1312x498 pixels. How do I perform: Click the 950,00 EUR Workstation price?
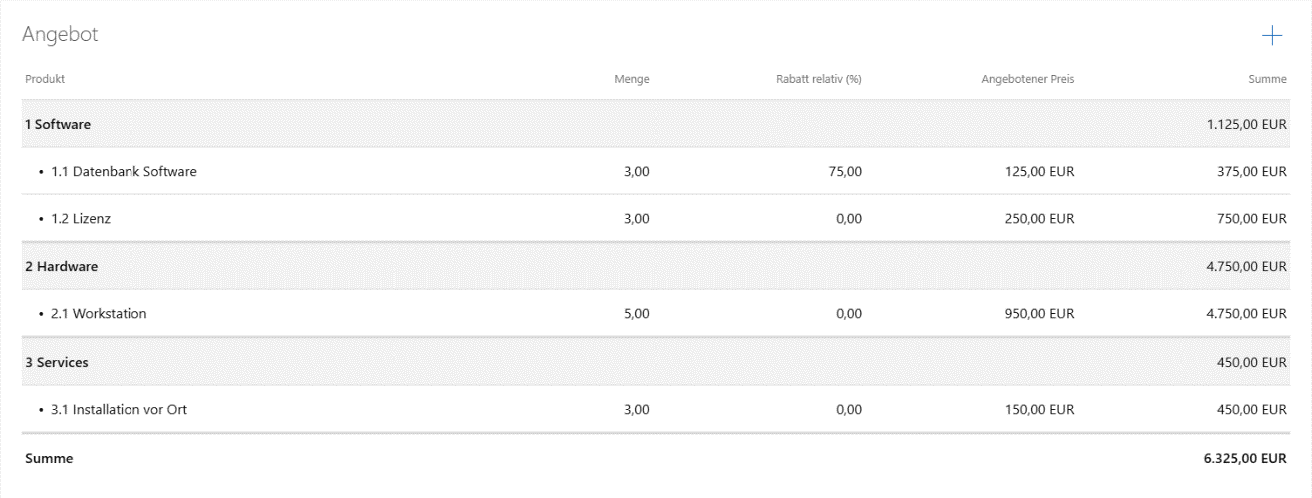click(x=1040, y=314)
